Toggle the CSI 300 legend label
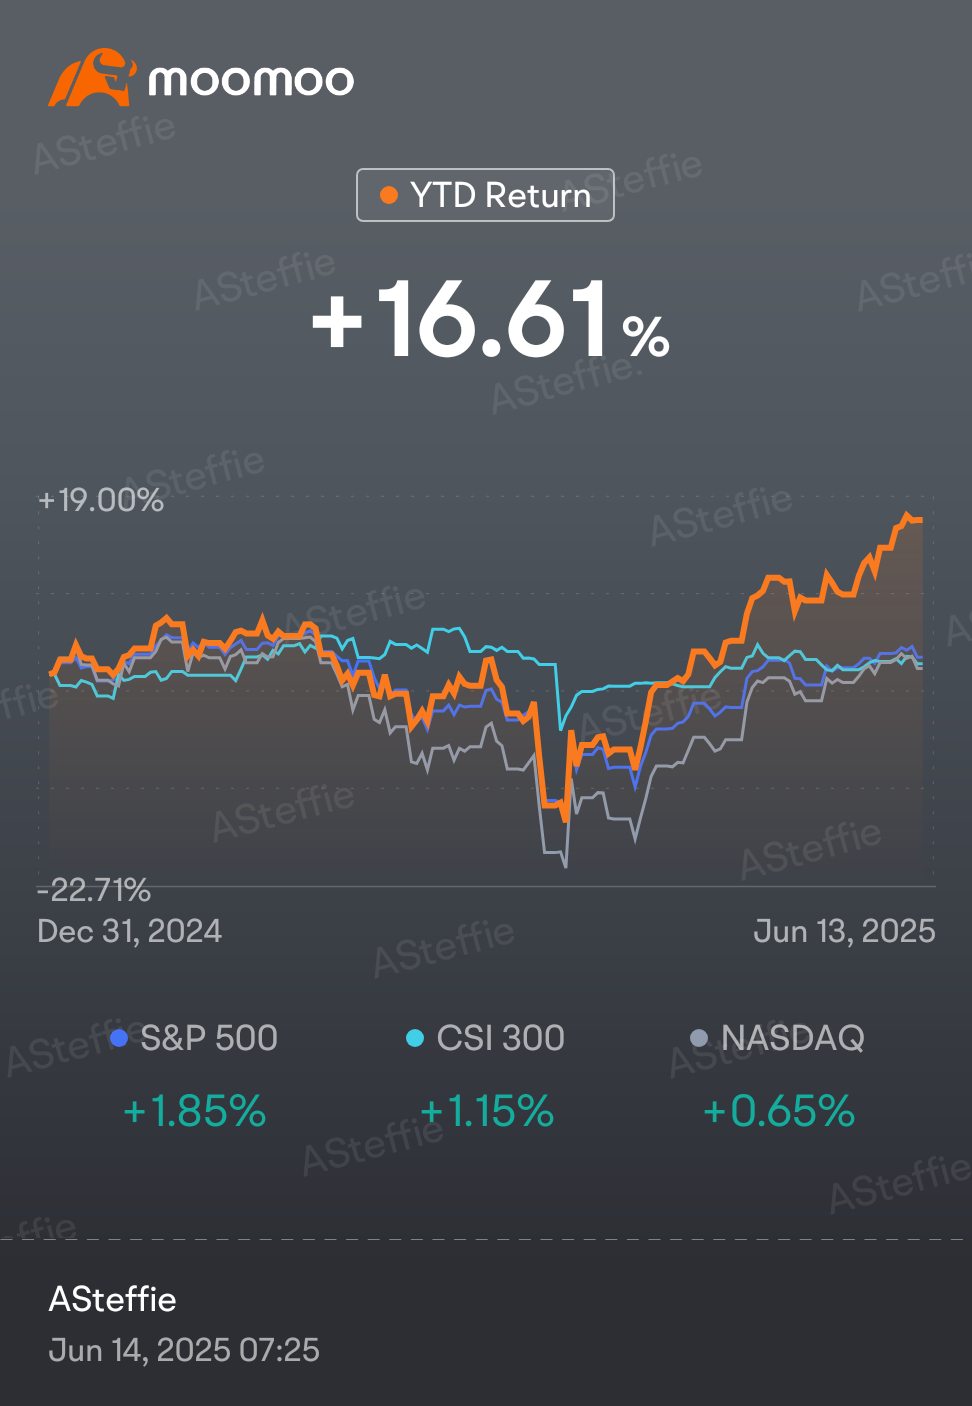972x1406 pixels. tap(500, 1038)
